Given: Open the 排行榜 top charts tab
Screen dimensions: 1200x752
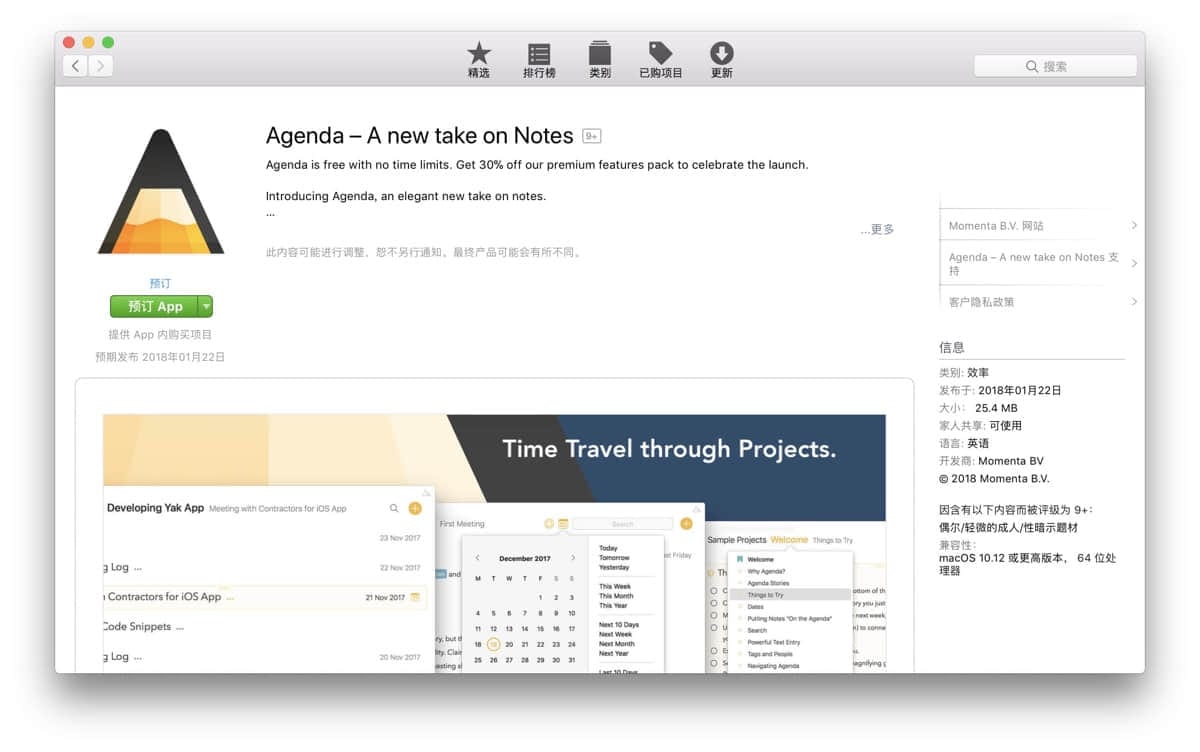Looking at the screenshot, I should coord(539,60).
